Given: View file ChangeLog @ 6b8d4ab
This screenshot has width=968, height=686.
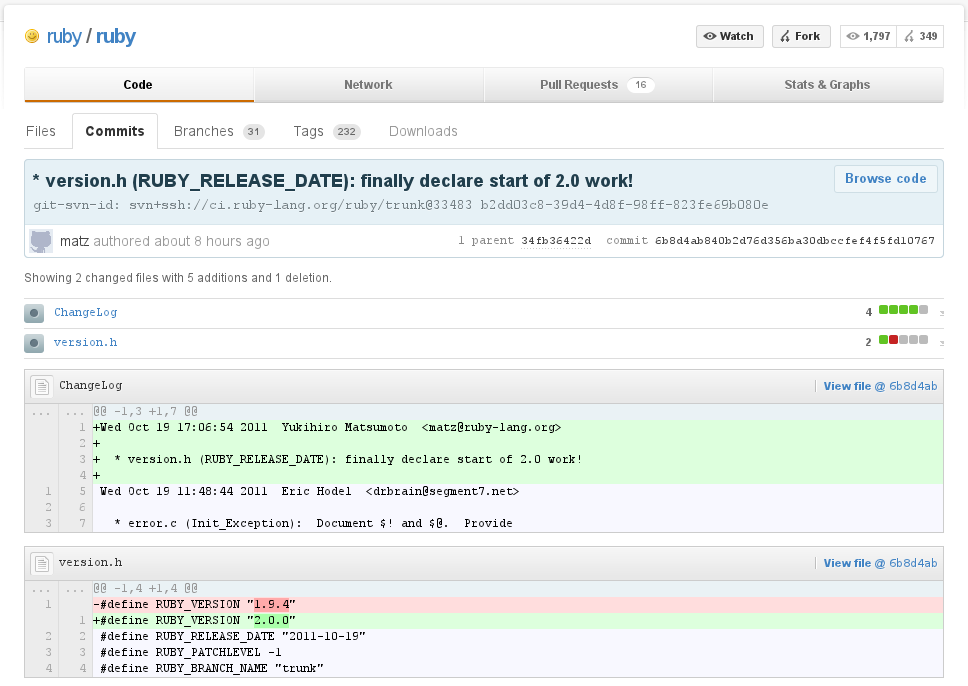Looking at the screenshot, I should (x=880, y=386).
